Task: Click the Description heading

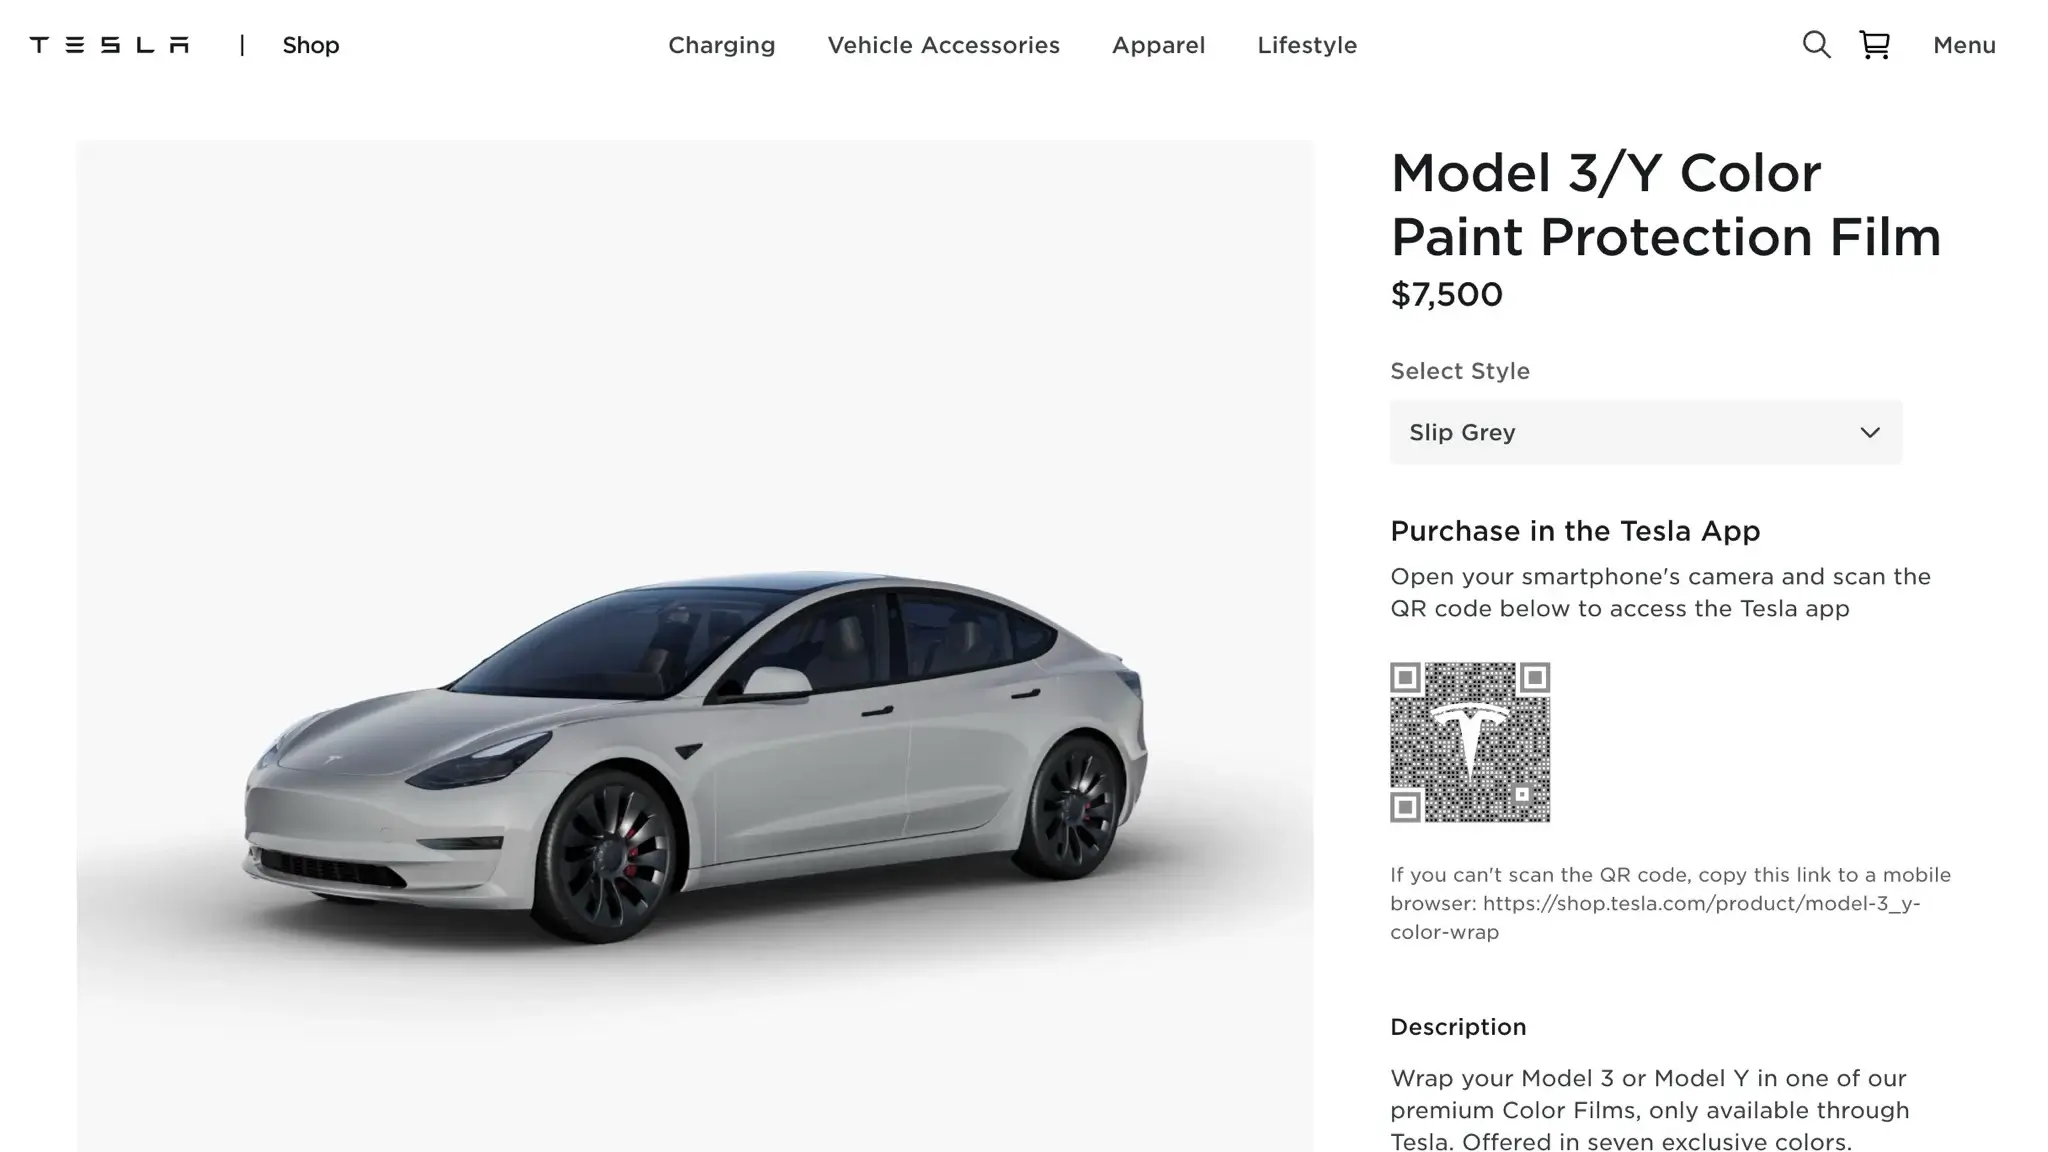Action: click(1458, 1027)
